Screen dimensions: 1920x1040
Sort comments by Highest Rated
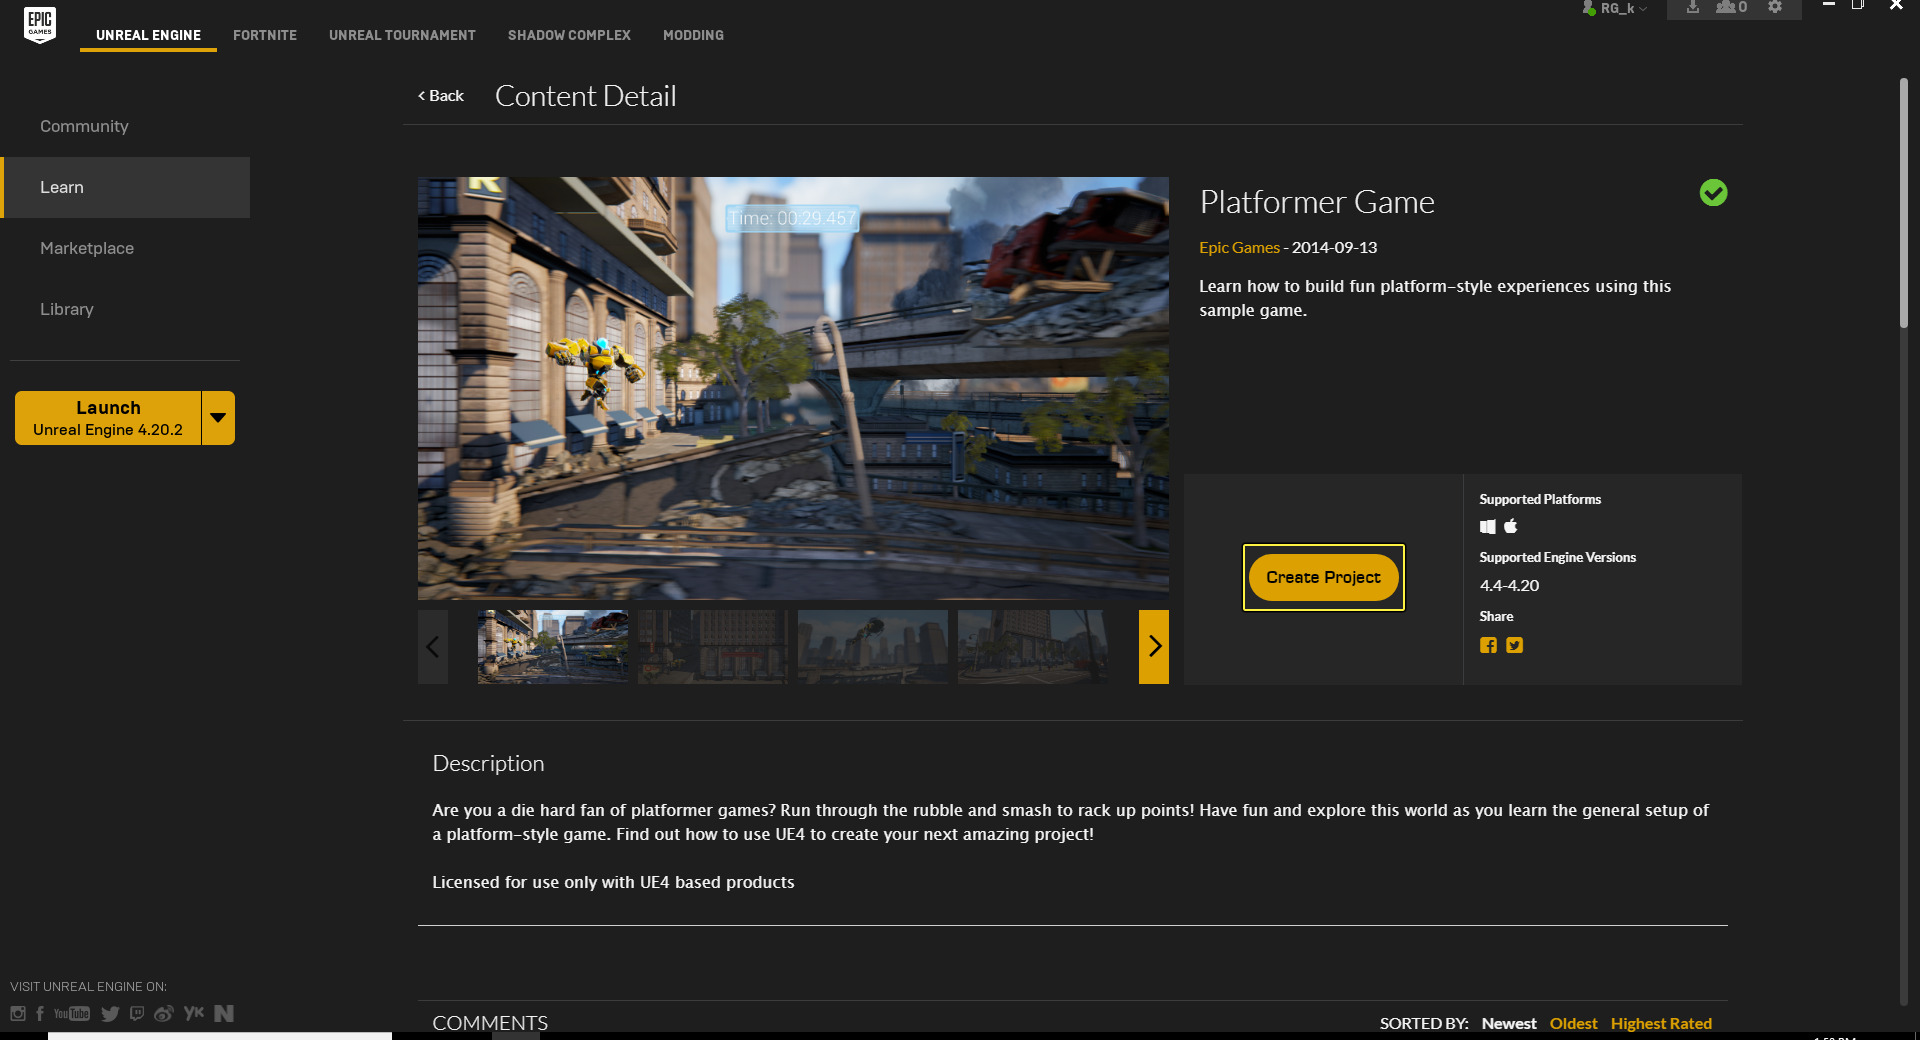pyautogui.click(x=1660, y=1023)
